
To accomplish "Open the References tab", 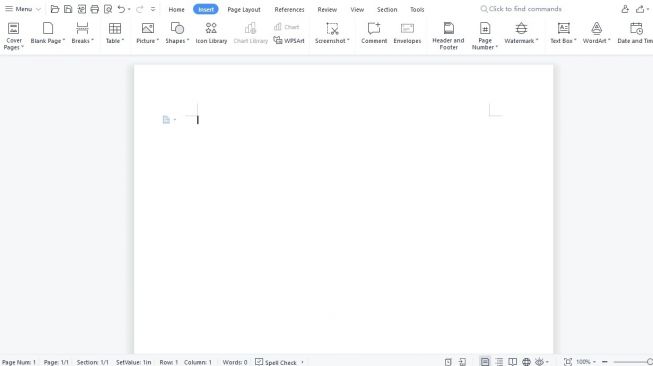I will coord(289,9).
